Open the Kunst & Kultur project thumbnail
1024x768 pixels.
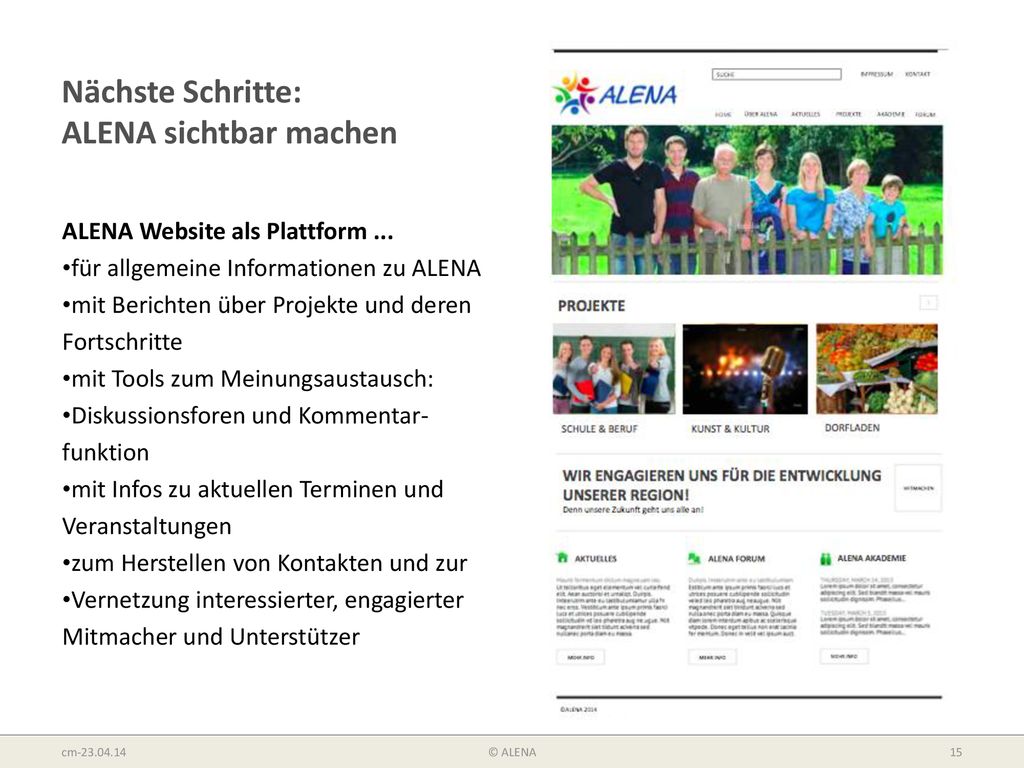point(745,369)
